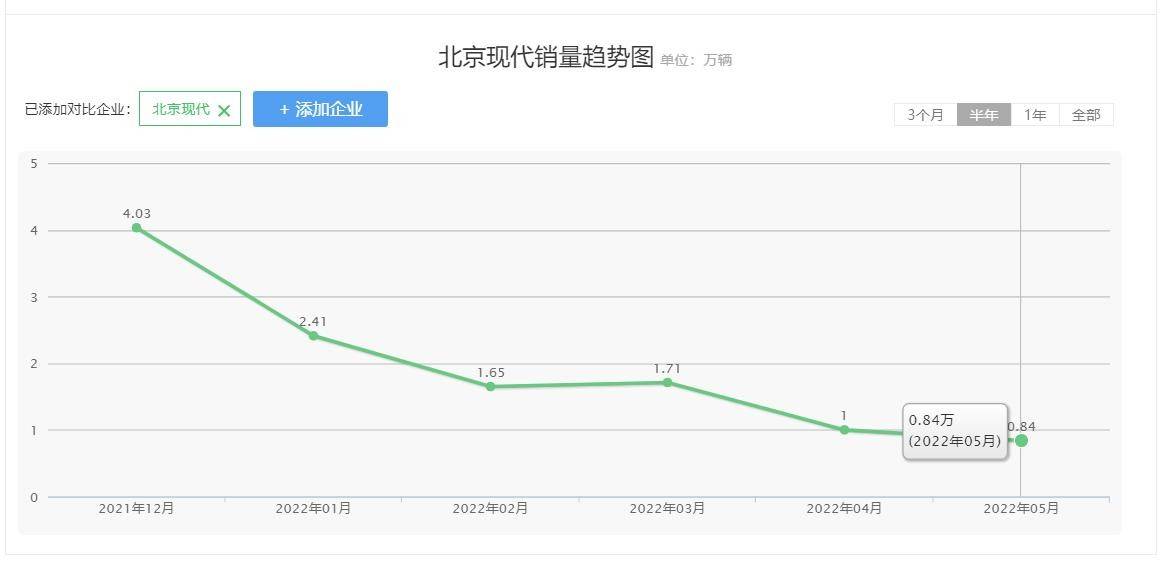
Task: Click the 2021年12月 x-axis label
Action: (x=136, y=509)
